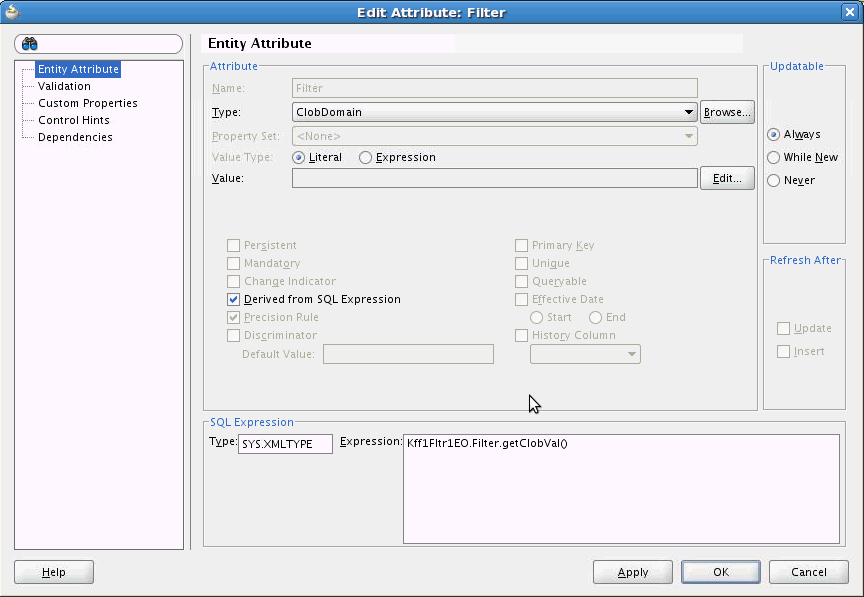Click the Default Value field
The image size is (864, 597).
[x=408, y=354]
